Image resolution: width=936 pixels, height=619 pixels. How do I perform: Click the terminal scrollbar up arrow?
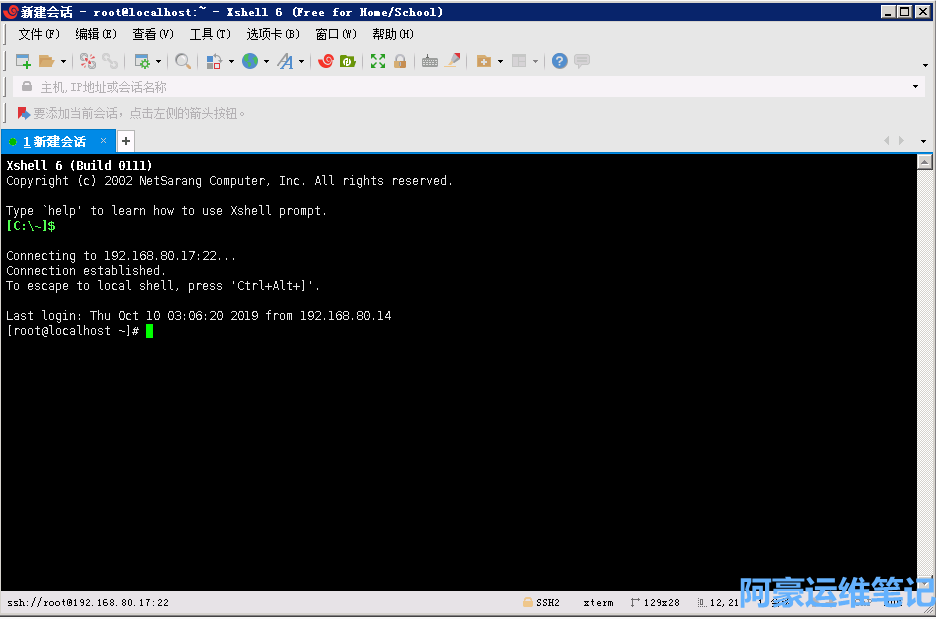925,162
